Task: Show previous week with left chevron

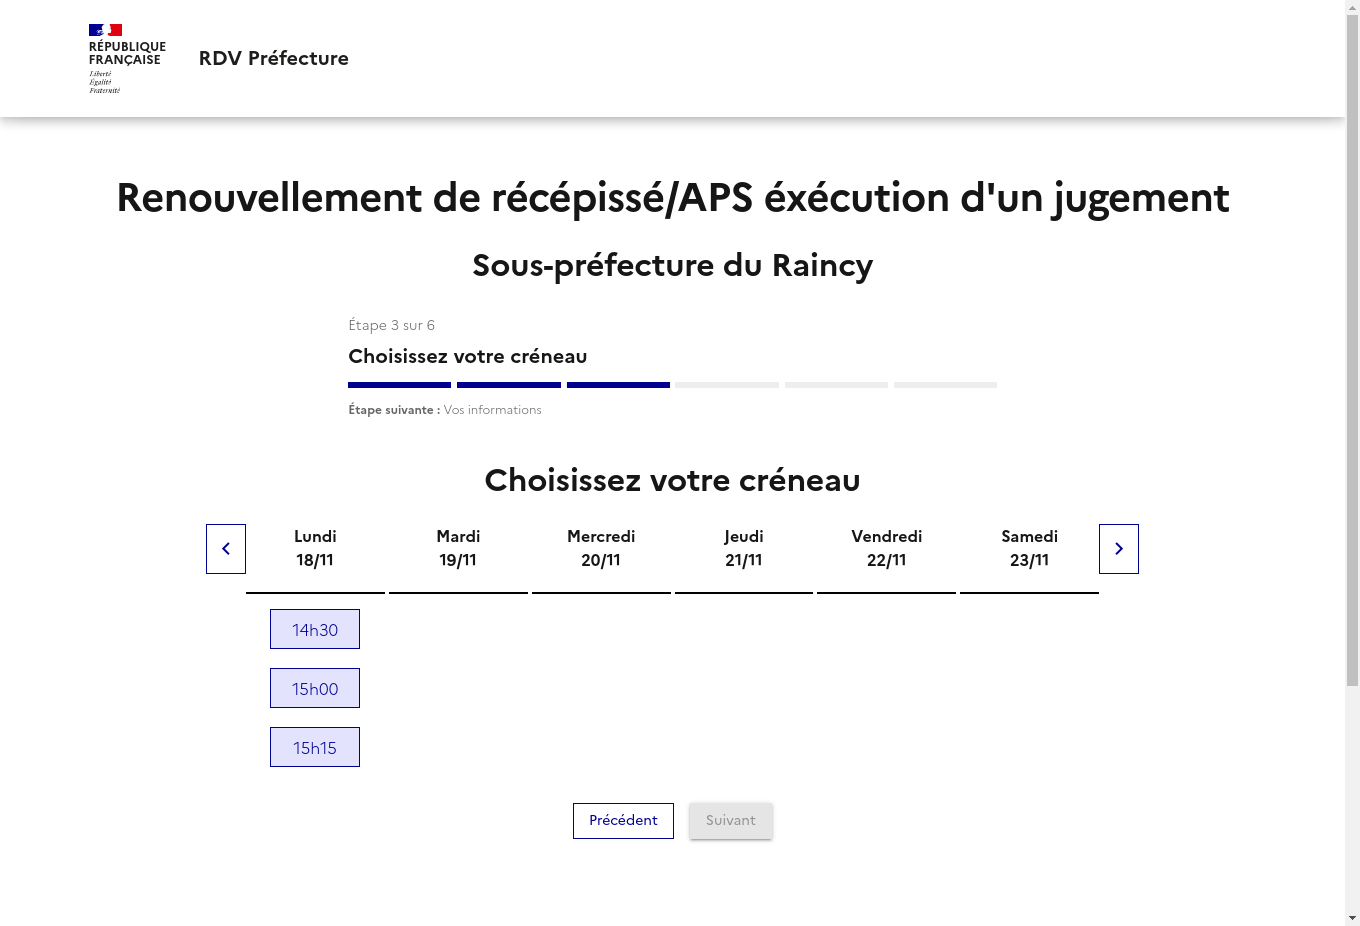Action: 226,549
